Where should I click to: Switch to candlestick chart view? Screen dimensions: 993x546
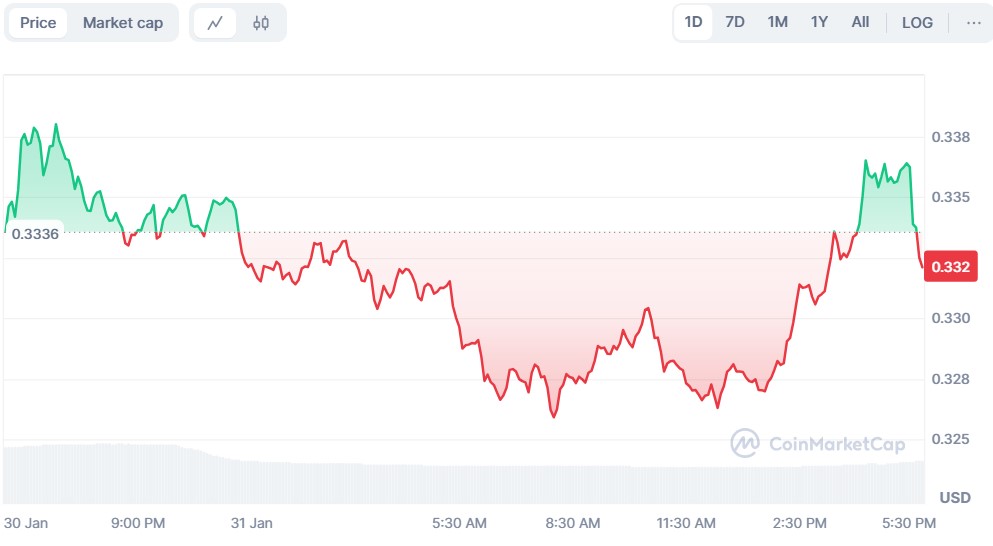261,23
